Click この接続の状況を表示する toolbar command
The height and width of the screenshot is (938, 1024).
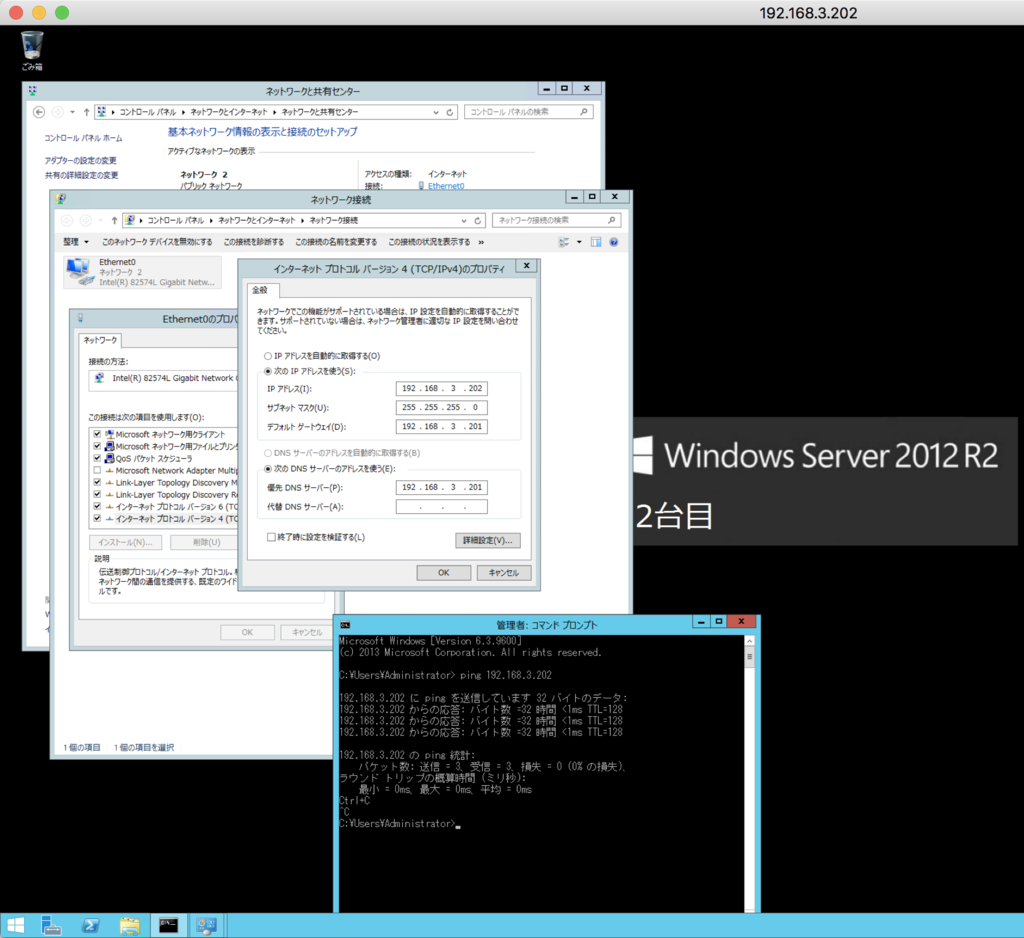429,242
